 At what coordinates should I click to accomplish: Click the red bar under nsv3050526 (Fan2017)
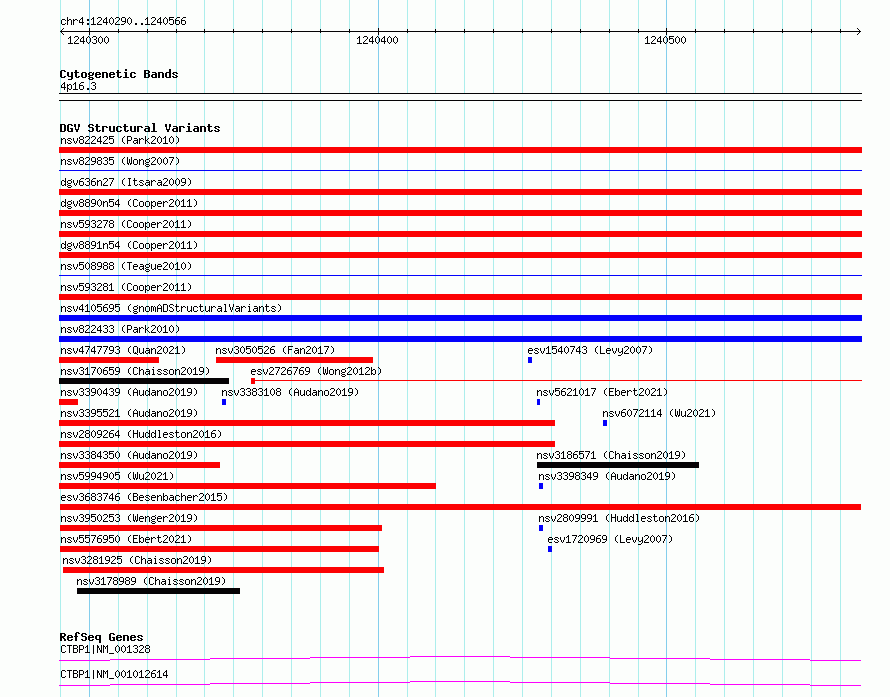pos(295,360)
